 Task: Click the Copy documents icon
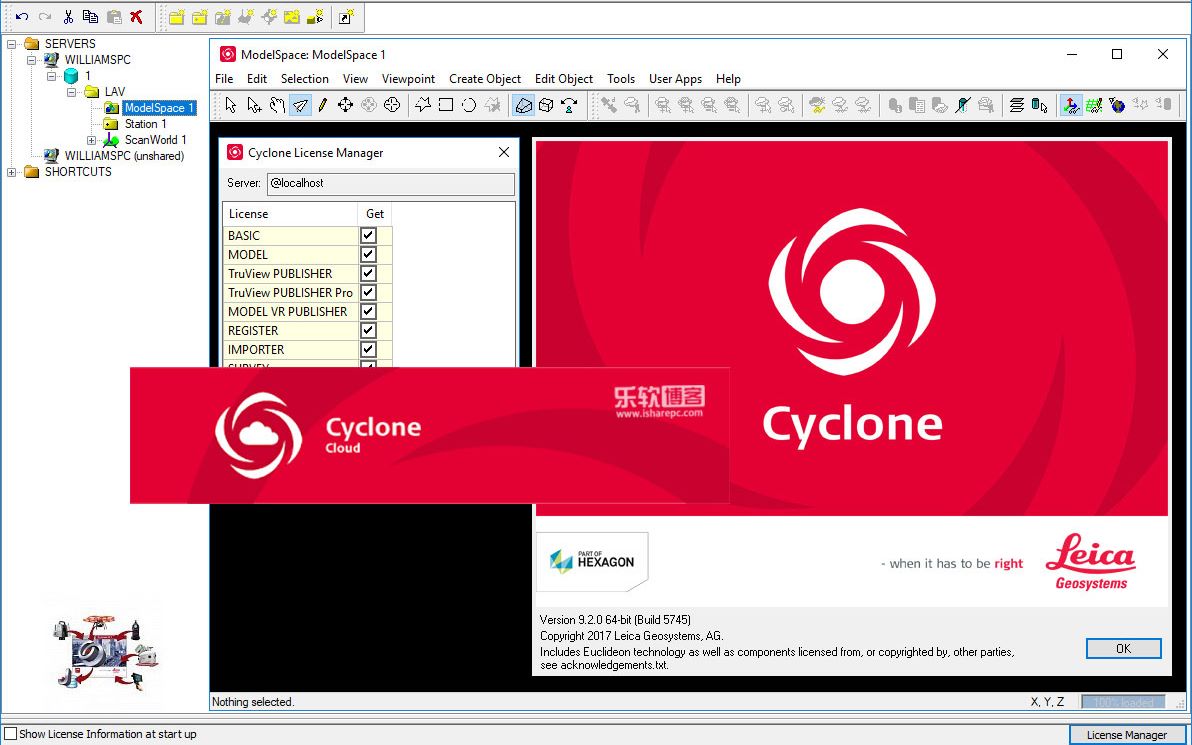coord(90,17)
